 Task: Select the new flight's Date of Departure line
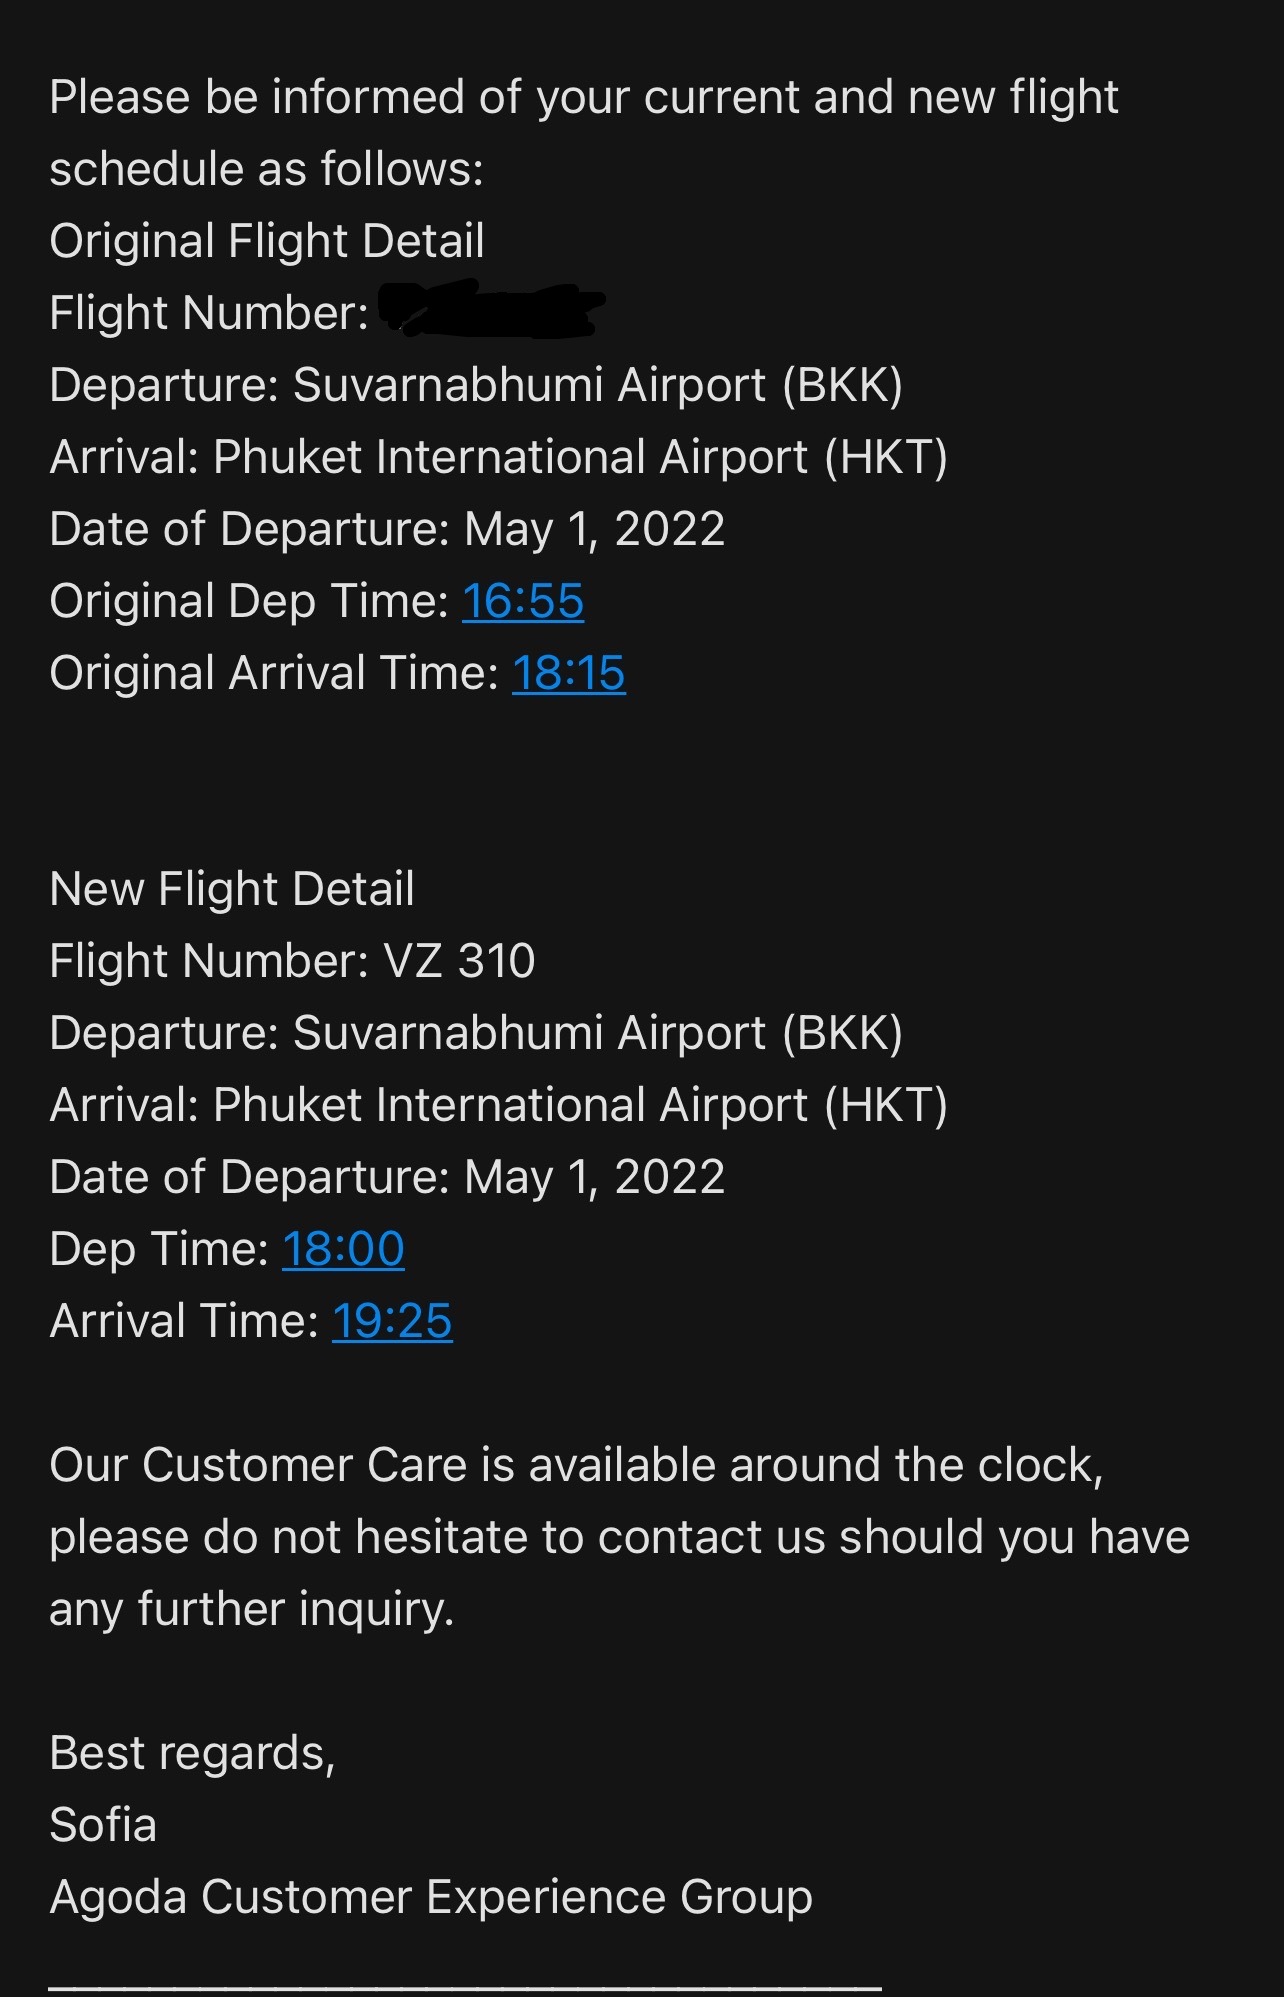pos(387,1178)
